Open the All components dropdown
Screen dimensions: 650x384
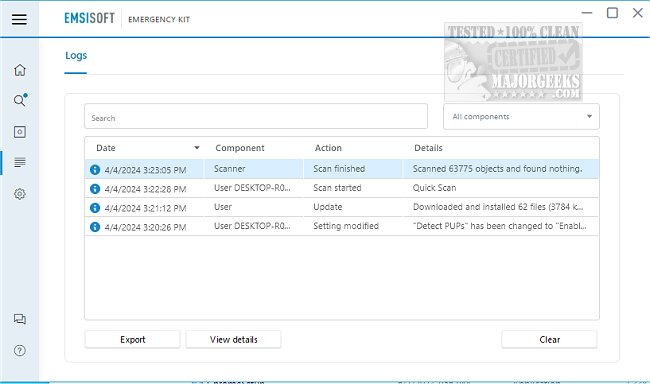coord(521,117)
